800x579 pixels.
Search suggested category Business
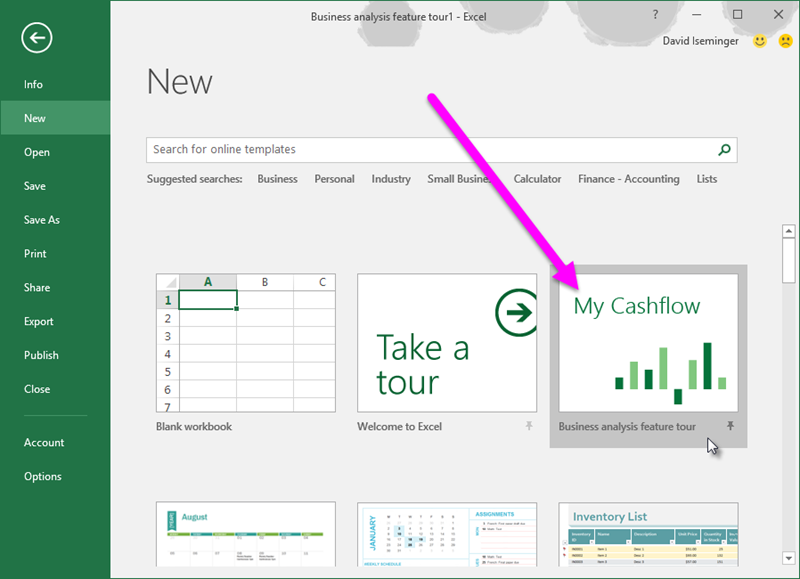coord(277,179)
